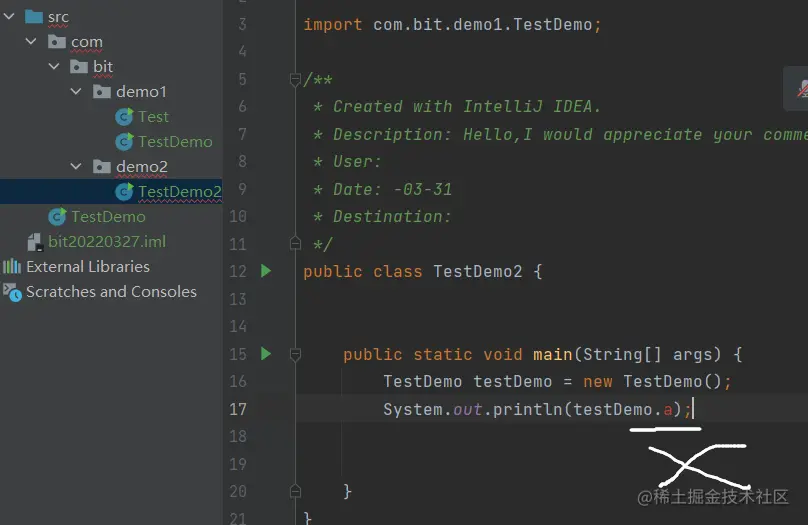Click the class name TestDemo2 in code
The width and height of the screenshot is (808, 525).
(478, 272)
